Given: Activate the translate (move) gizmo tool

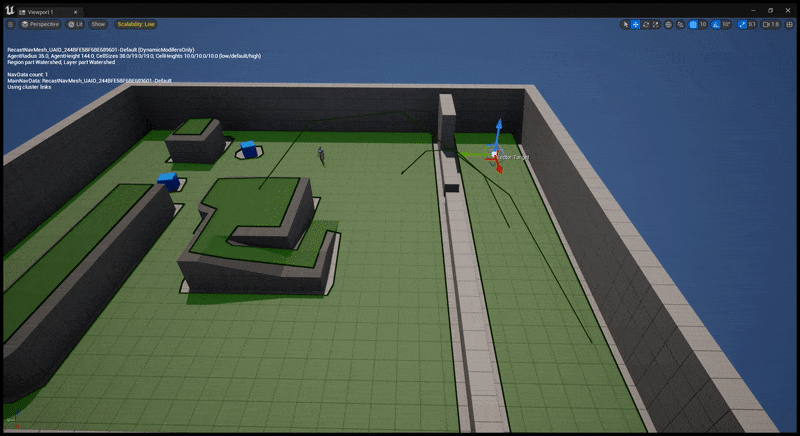Looking at the screenshot, I should 636,24.
